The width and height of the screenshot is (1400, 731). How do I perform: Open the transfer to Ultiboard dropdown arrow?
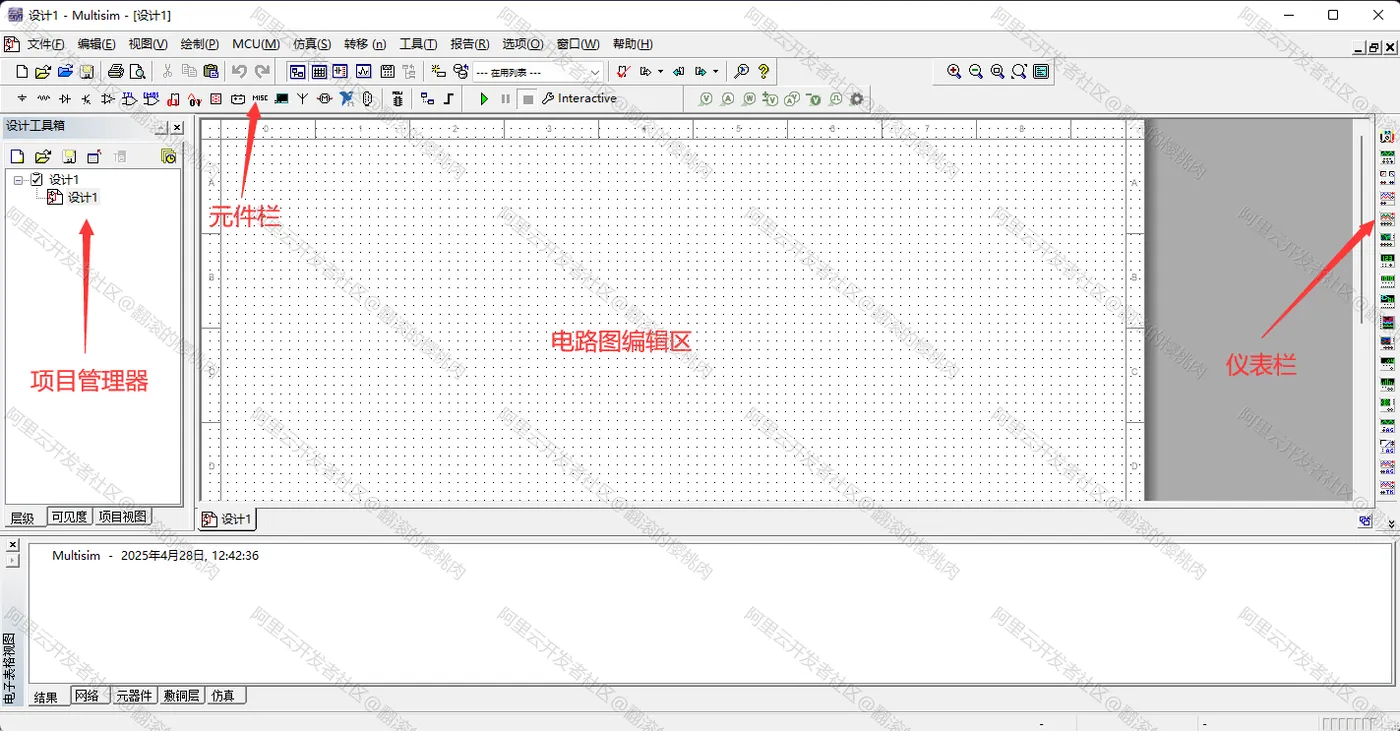pos(661,71)
